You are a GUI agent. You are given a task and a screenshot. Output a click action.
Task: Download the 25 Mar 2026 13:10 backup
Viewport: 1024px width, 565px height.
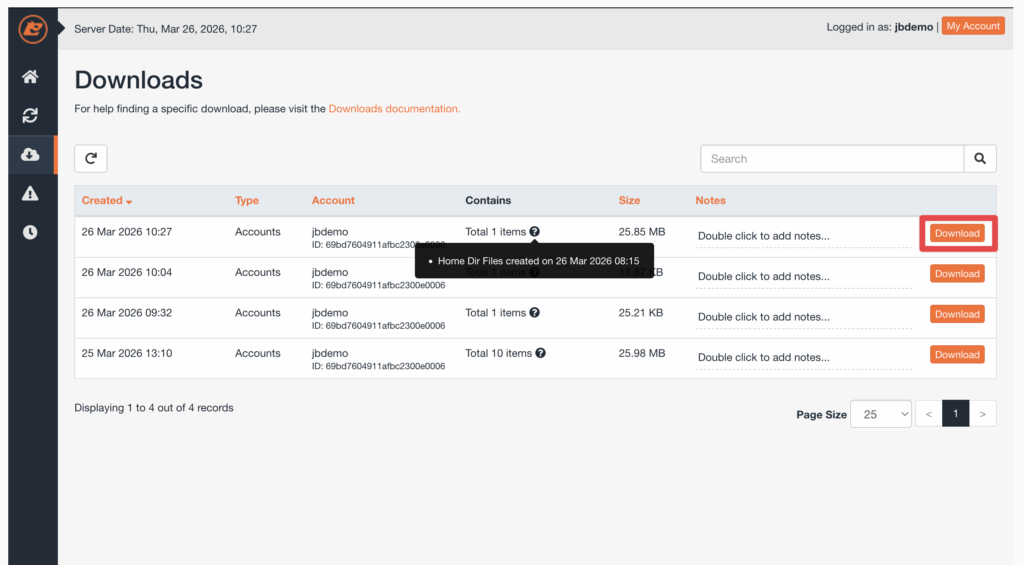[x=957, y=354]
